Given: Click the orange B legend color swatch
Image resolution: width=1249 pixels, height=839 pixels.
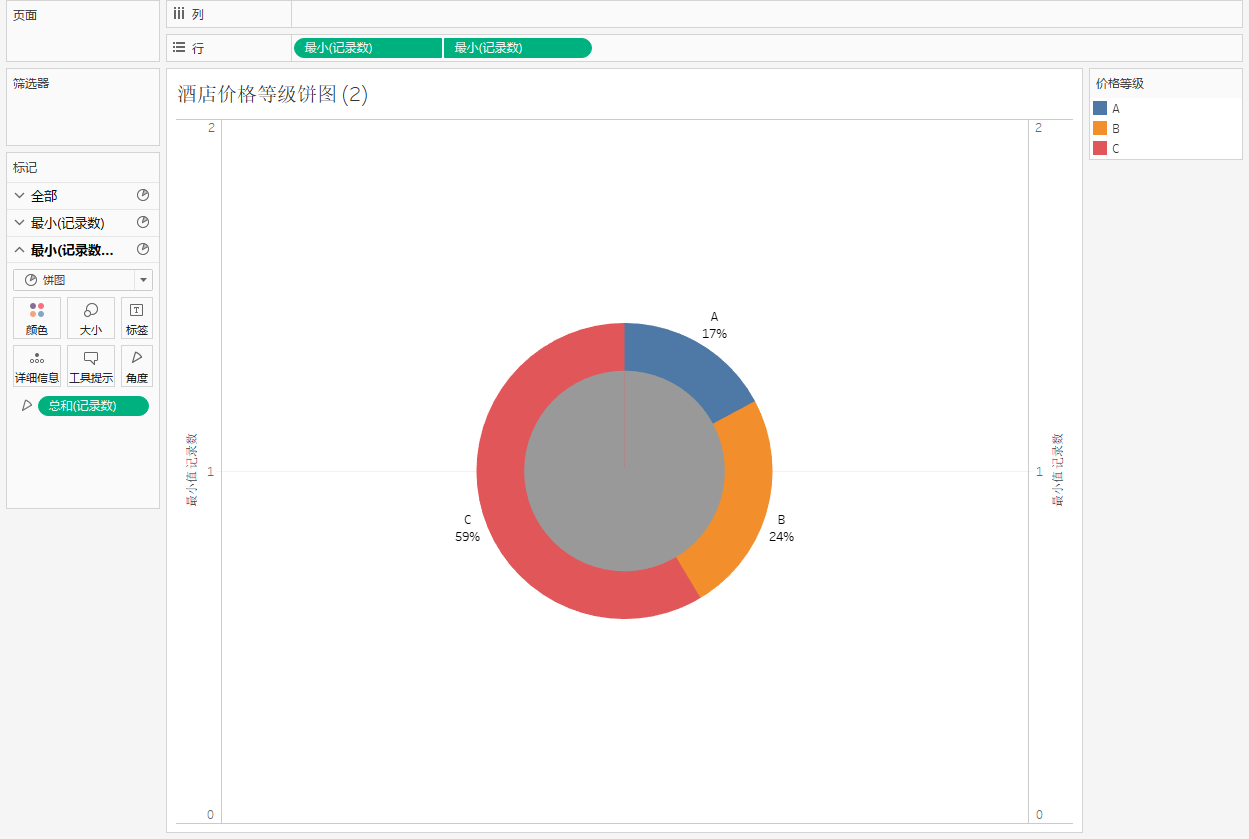Looking at the screenshot, I should click(x=1100, y=128).
